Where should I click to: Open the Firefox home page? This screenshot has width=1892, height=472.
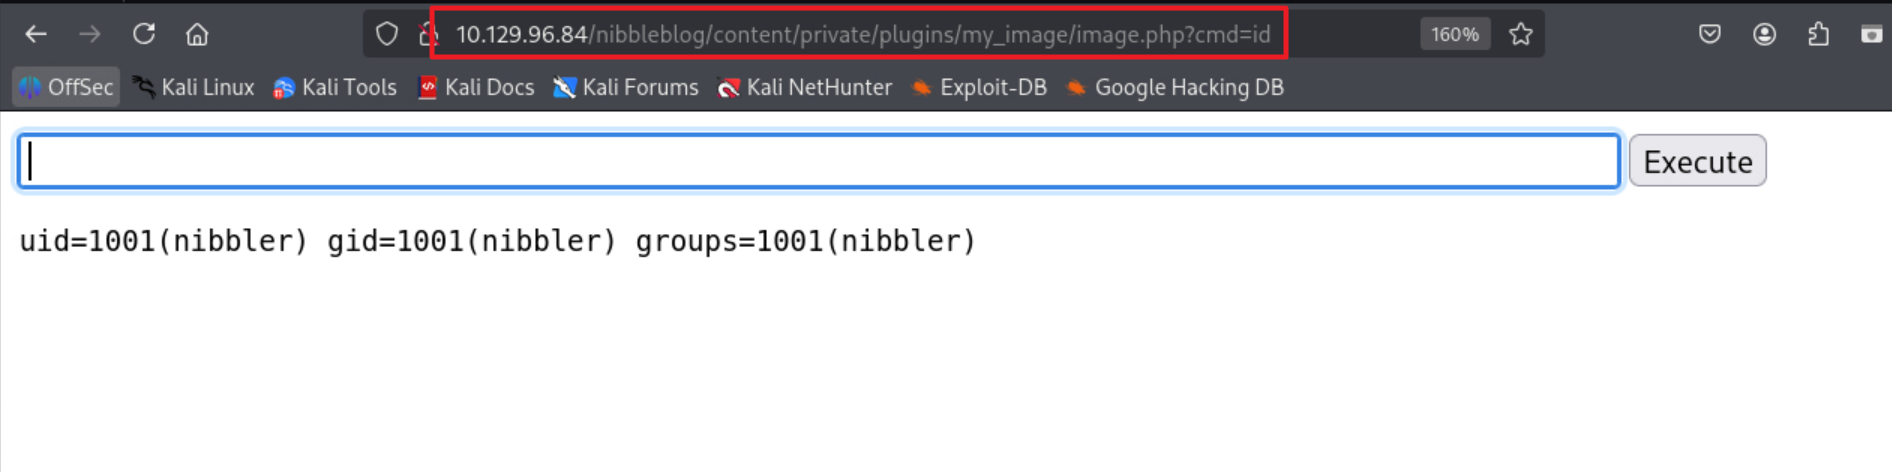pyautogui.click(x=197, y=34)
